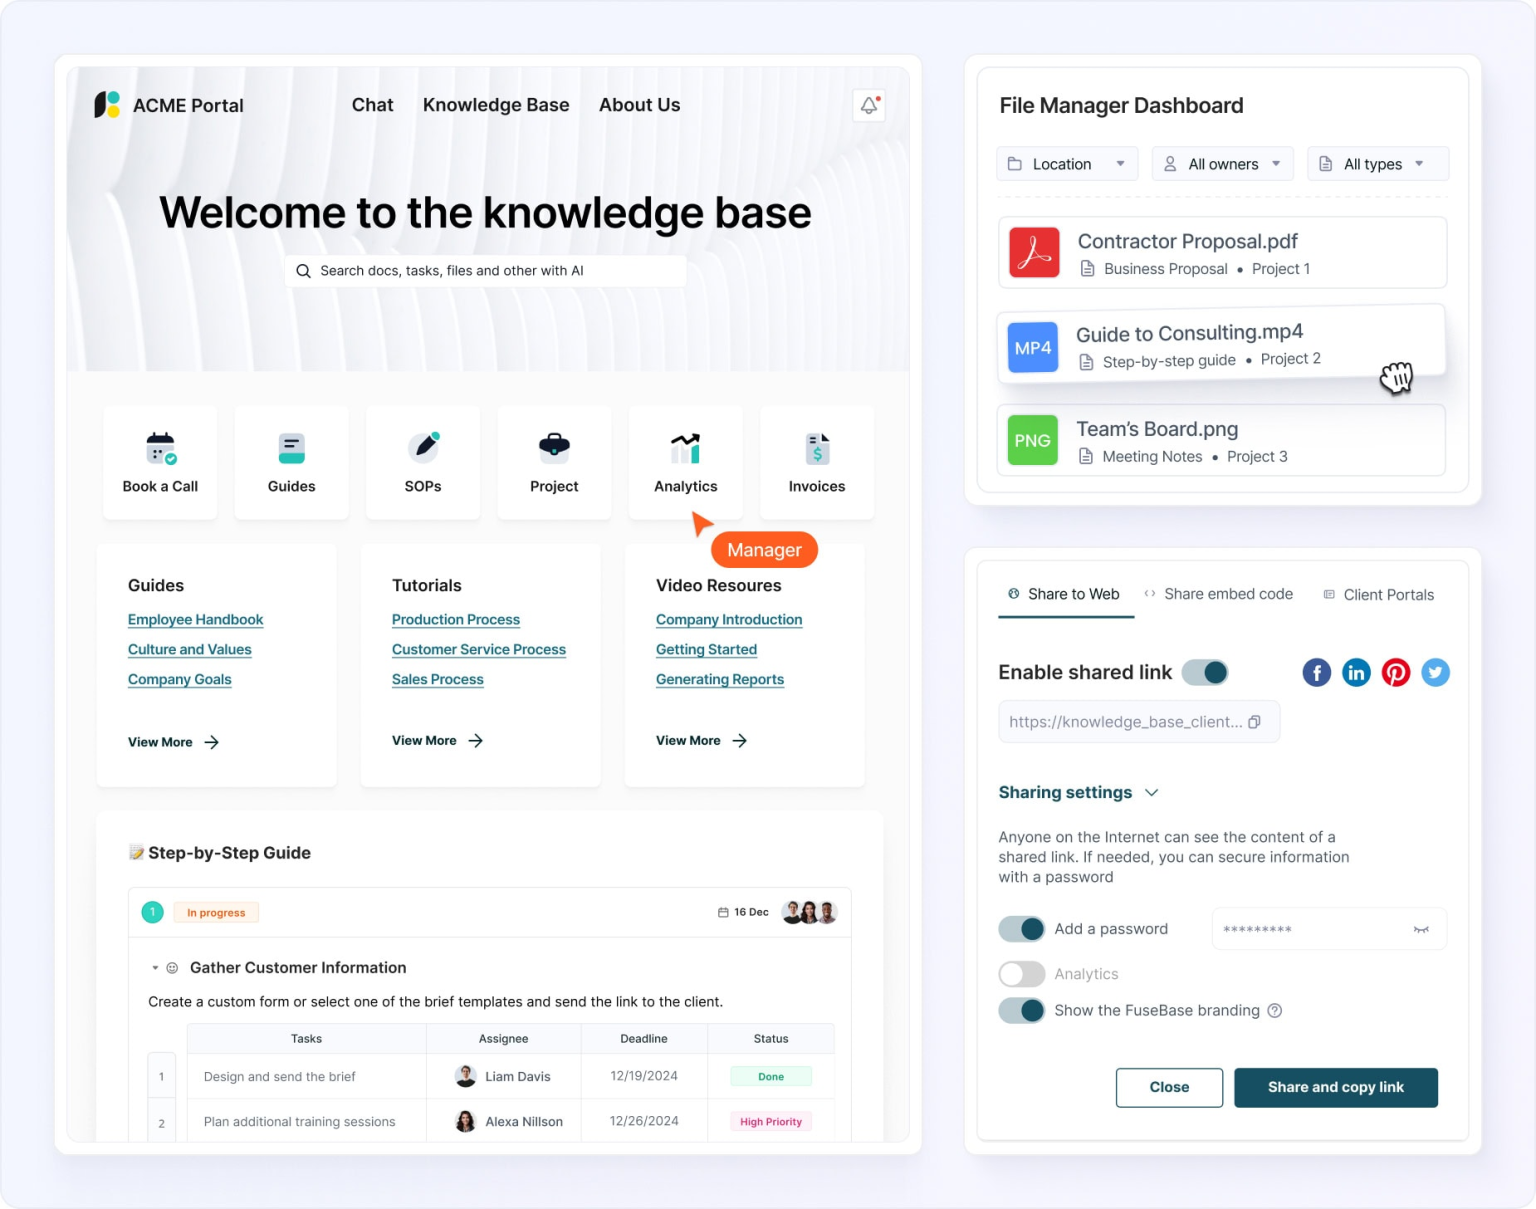This screenshot has width=1536, height=1209.
Task: Click the Share and copy link button
Action: (x=1335, y=1087)
